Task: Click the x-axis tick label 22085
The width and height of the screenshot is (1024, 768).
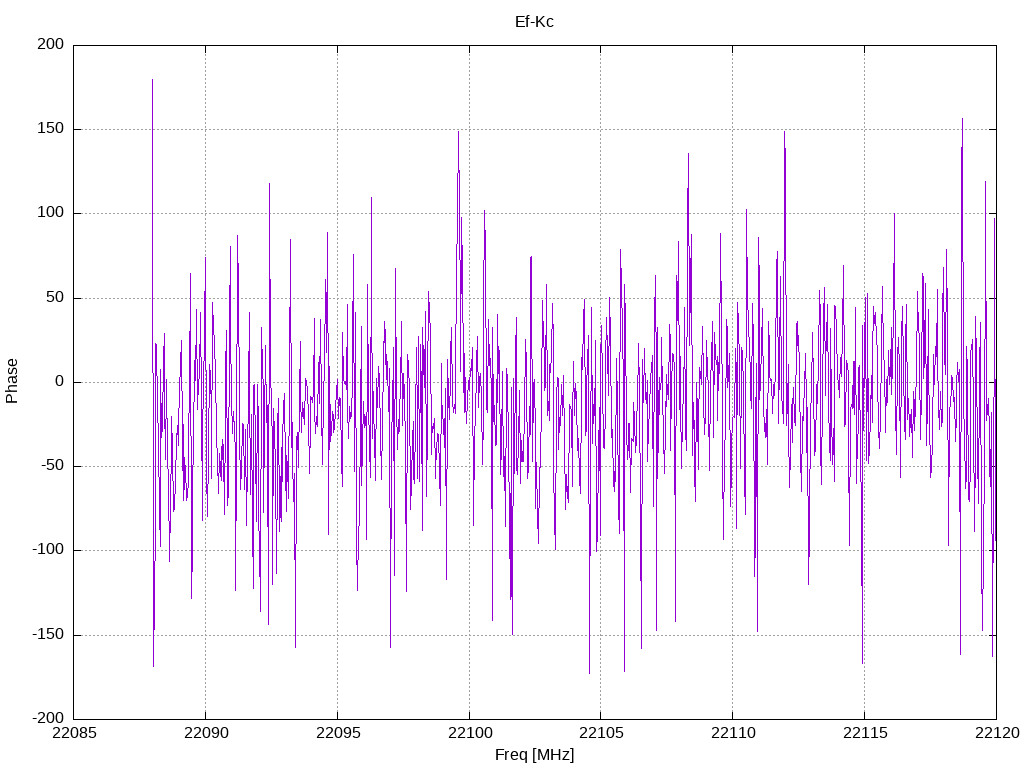Action: point(74,733)
